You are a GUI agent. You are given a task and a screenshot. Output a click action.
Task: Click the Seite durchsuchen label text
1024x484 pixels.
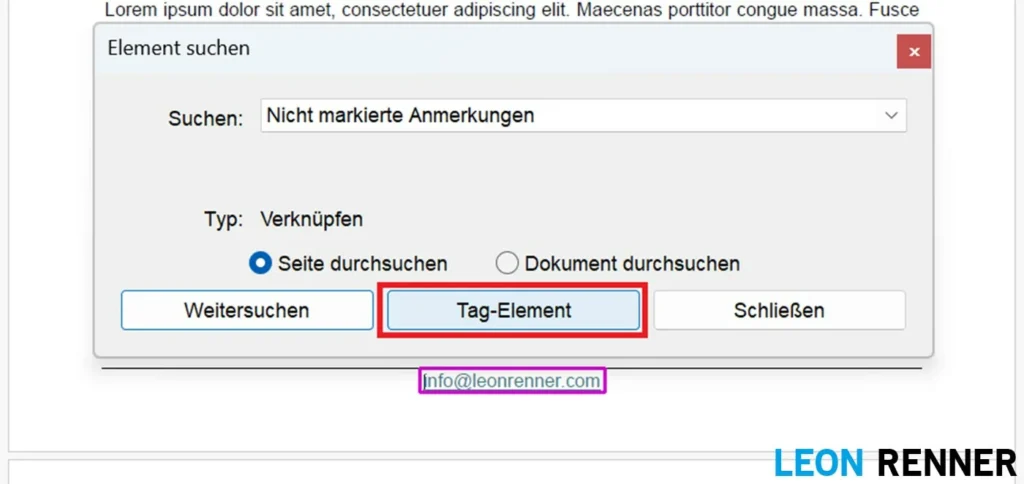(362, 264)
